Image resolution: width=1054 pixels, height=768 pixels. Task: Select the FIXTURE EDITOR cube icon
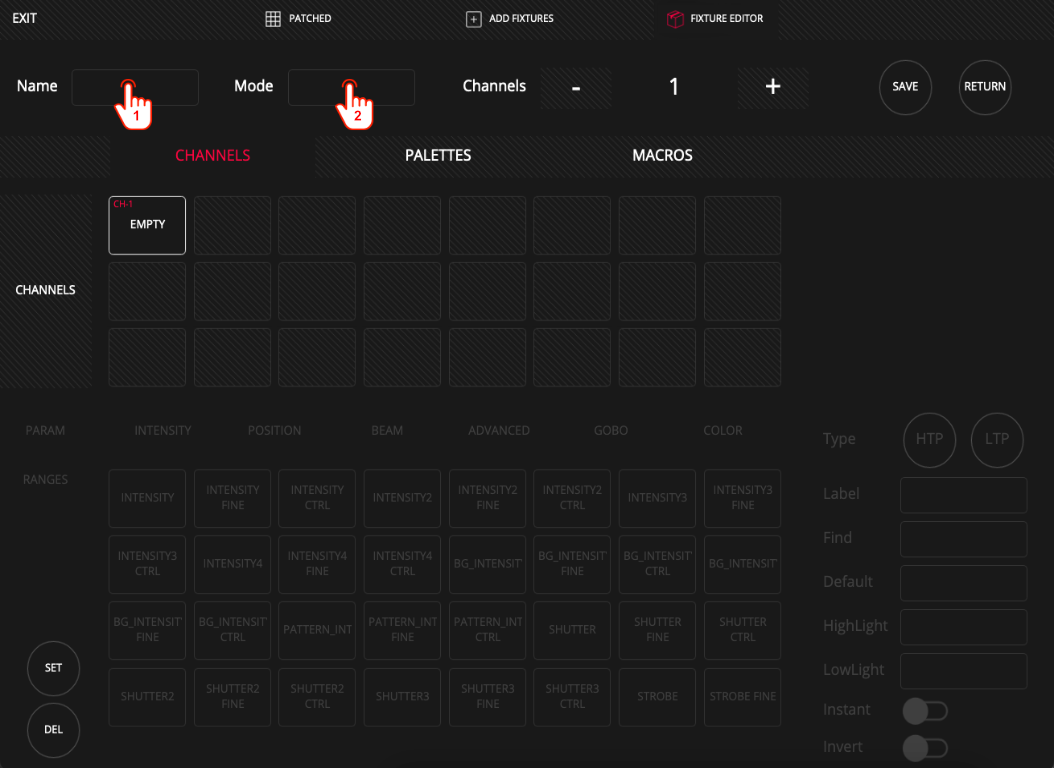tap(675, 19)
